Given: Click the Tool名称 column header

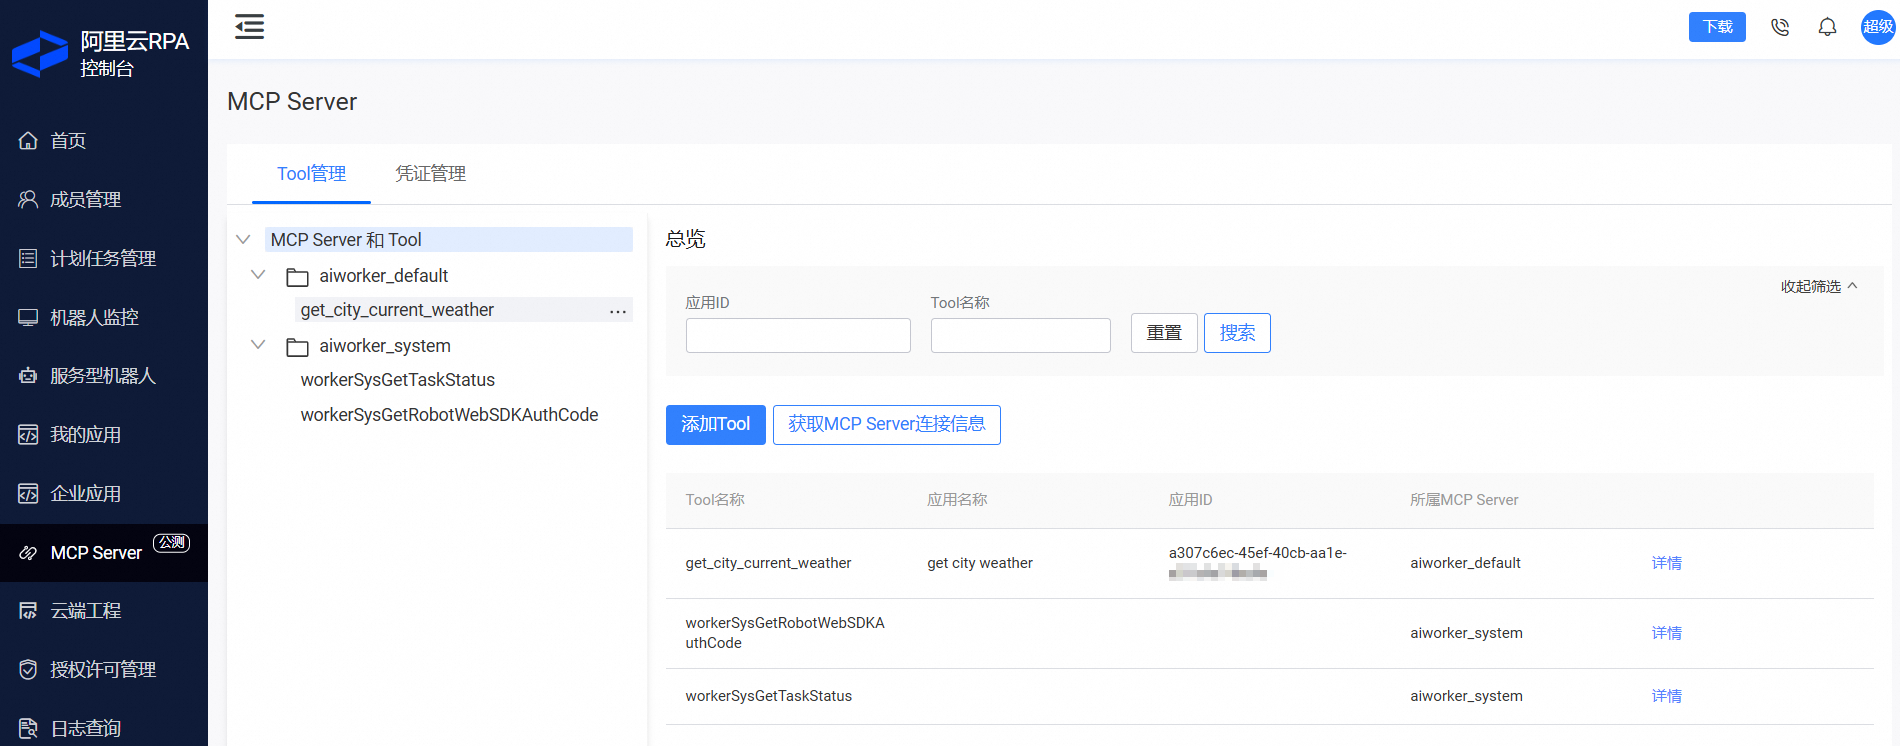Looking at the screenshot, I should pyautogui.click(x=715, y=500).
